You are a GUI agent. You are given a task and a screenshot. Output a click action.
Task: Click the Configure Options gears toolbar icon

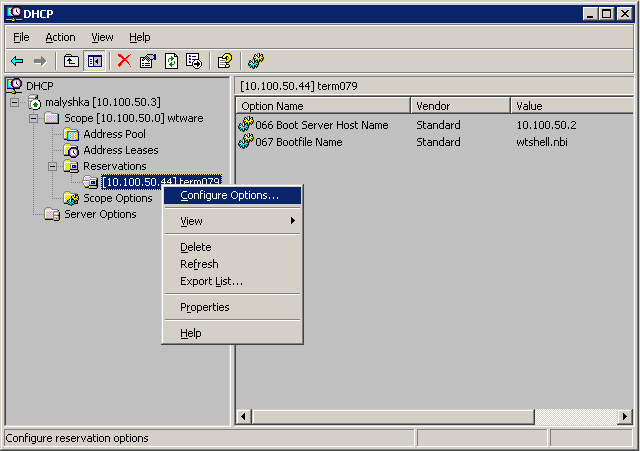[x=256, y=61]
